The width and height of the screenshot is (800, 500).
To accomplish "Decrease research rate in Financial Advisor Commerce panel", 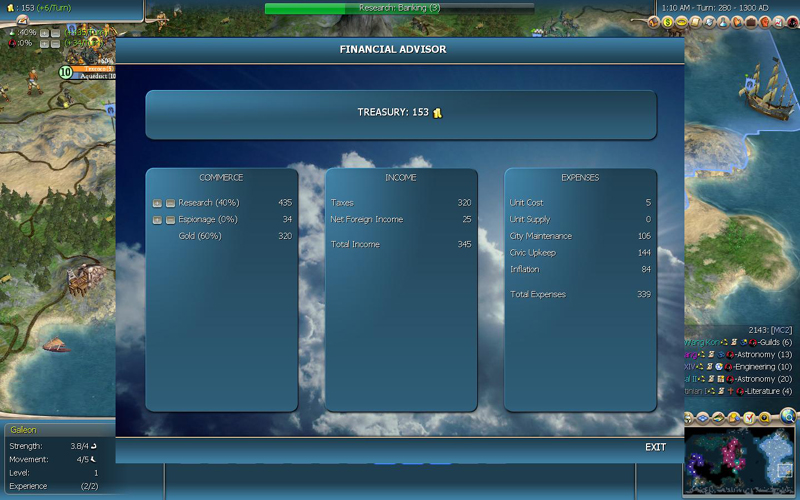I will coord(170,203).
